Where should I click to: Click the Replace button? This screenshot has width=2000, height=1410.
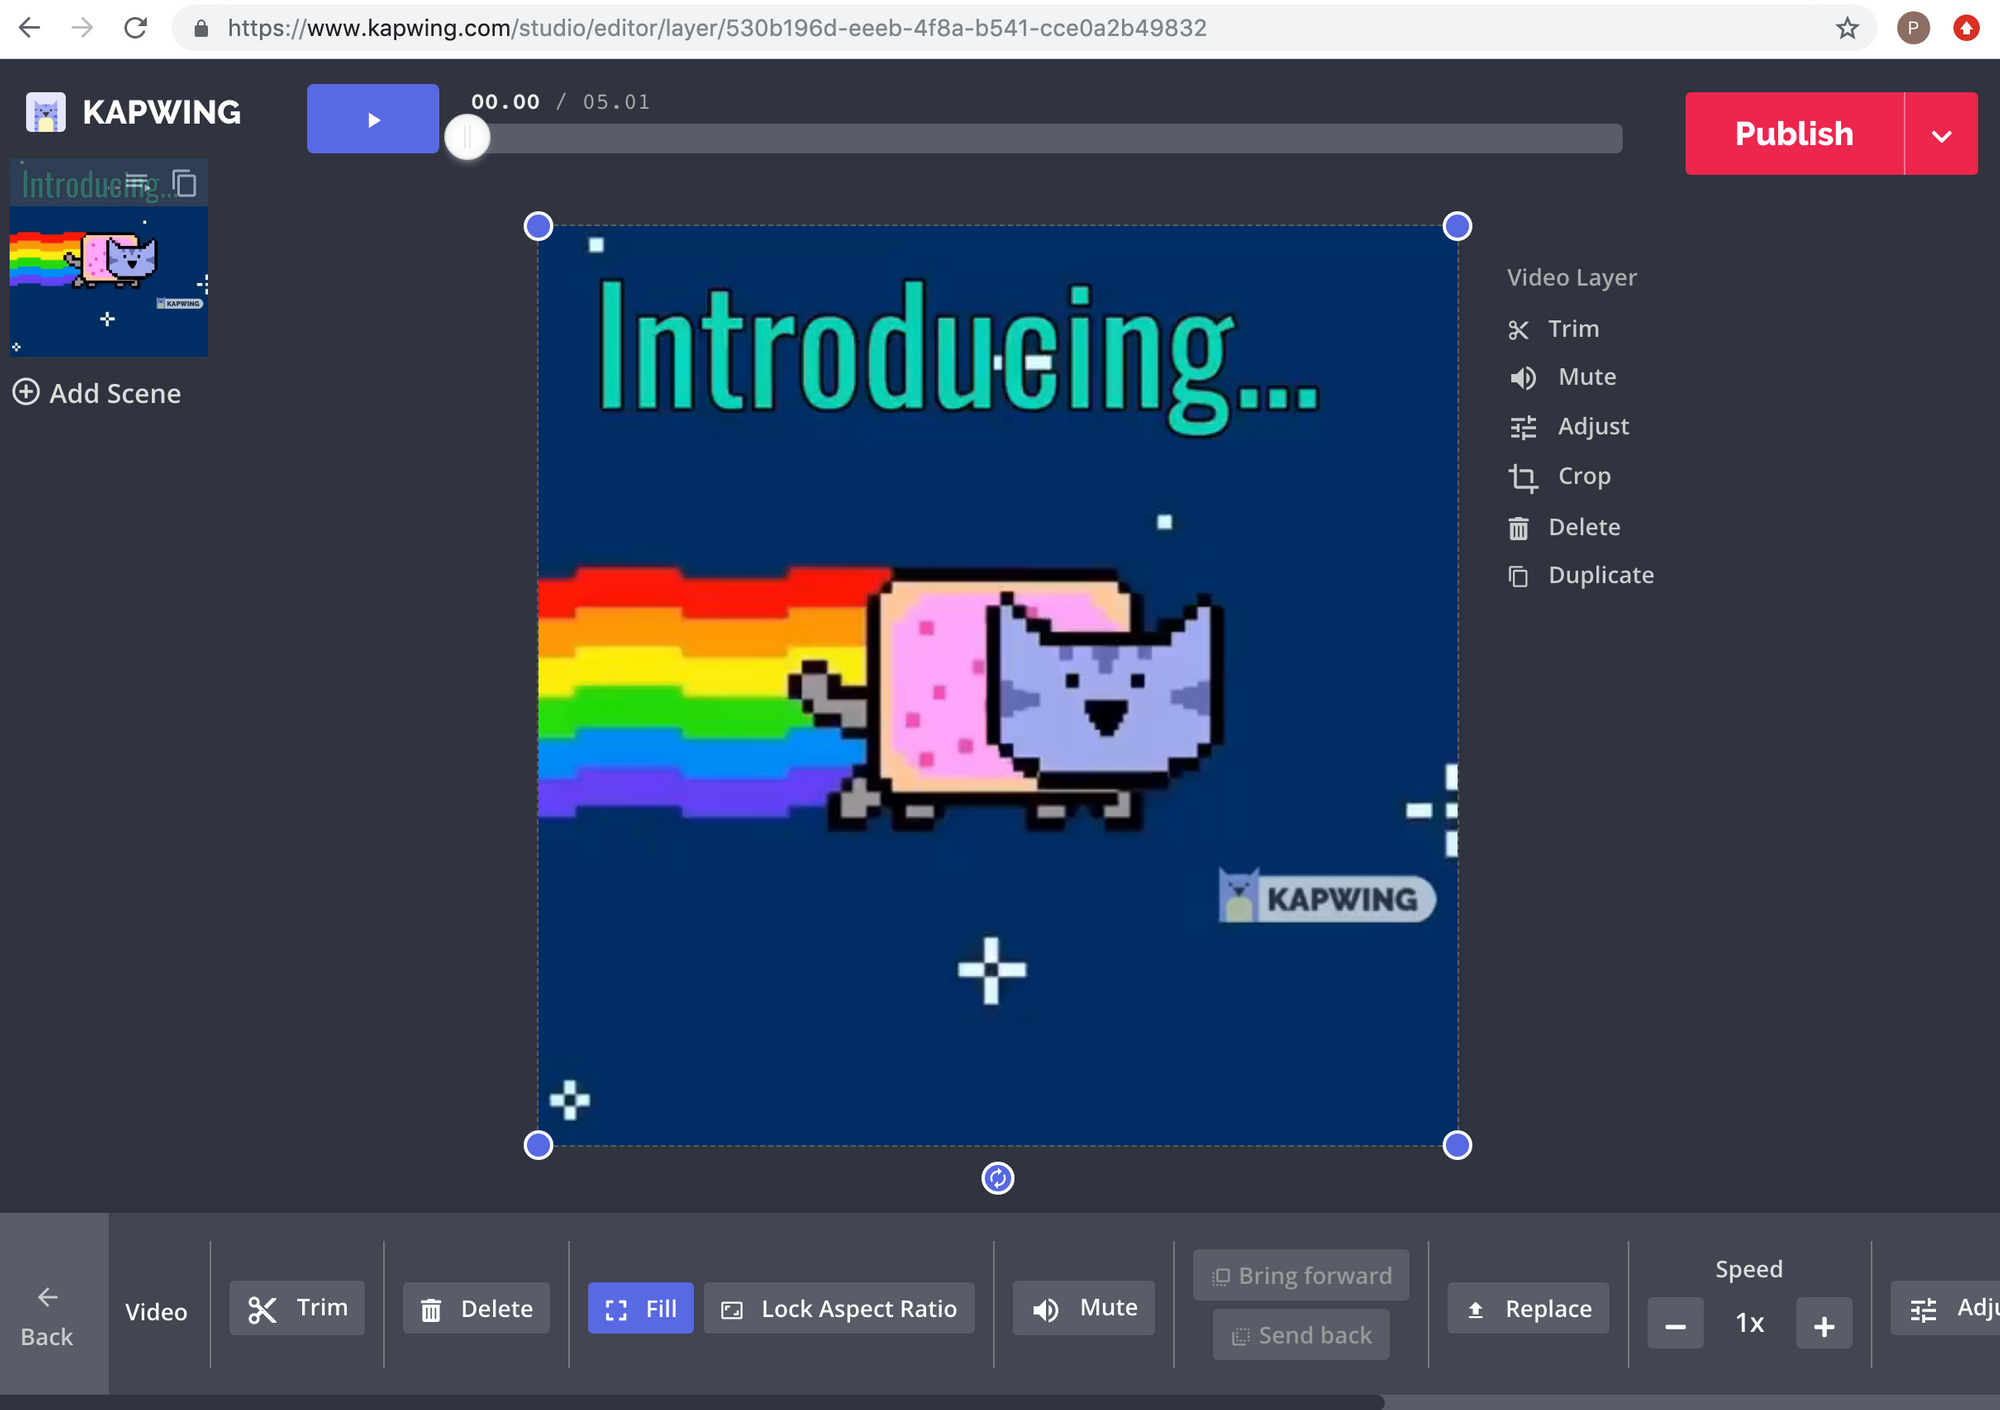coord(1528,1308)
